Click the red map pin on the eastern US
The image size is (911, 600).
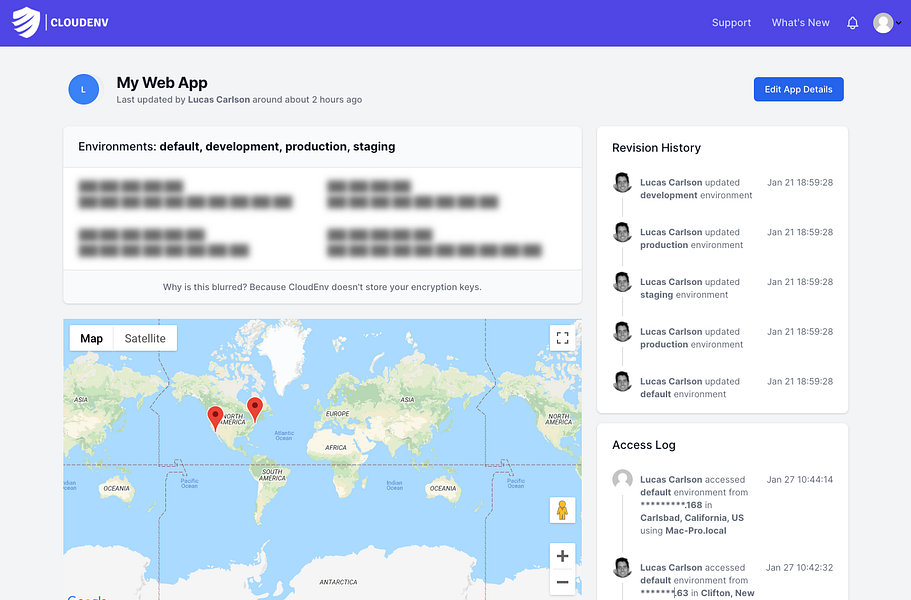(254, 409)
